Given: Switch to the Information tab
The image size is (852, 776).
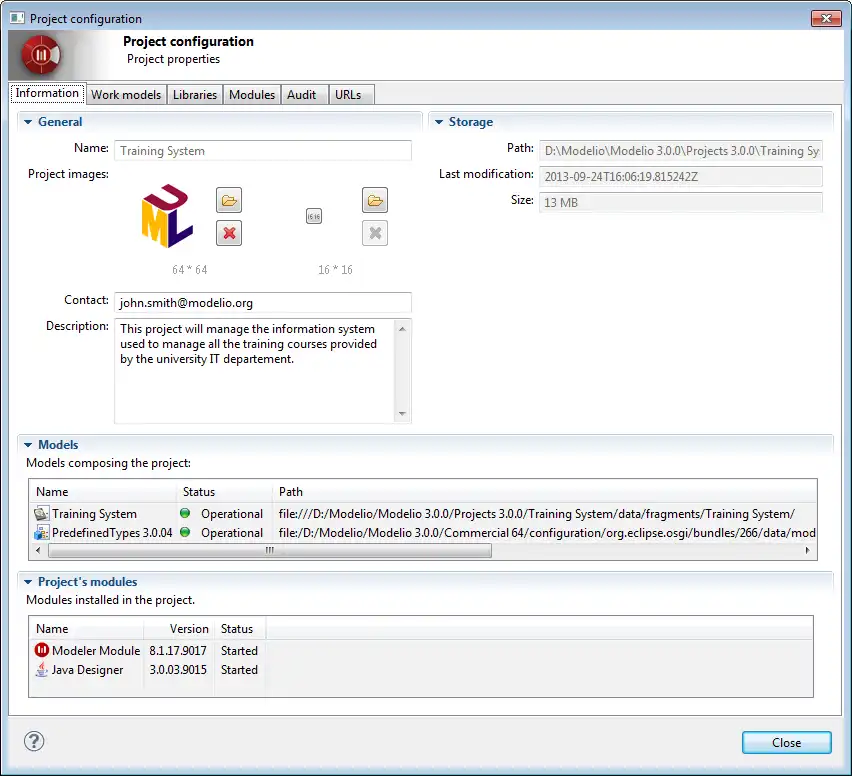Looking at the screenshot, I should click(47, 93).
